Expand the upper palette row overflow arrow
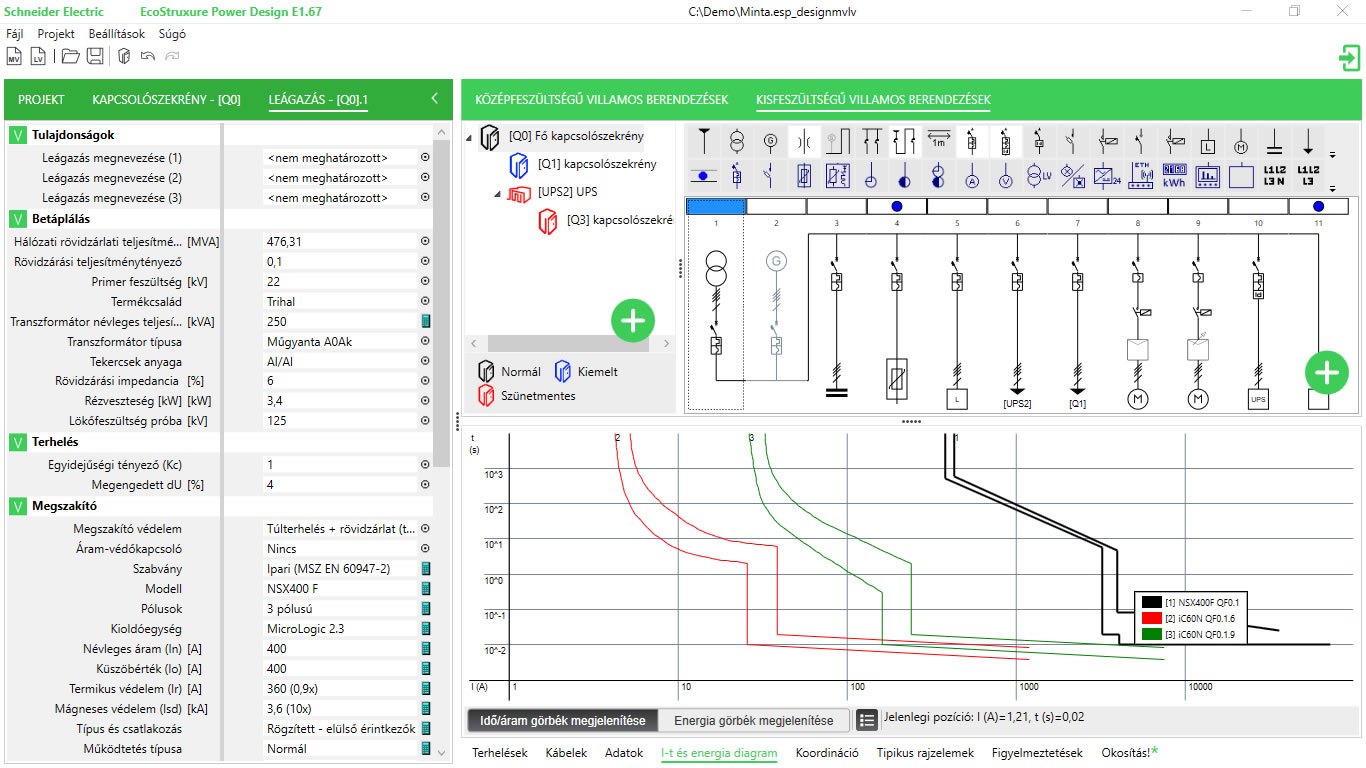Screen dimensions: 1366x768 pos(1332,153)
